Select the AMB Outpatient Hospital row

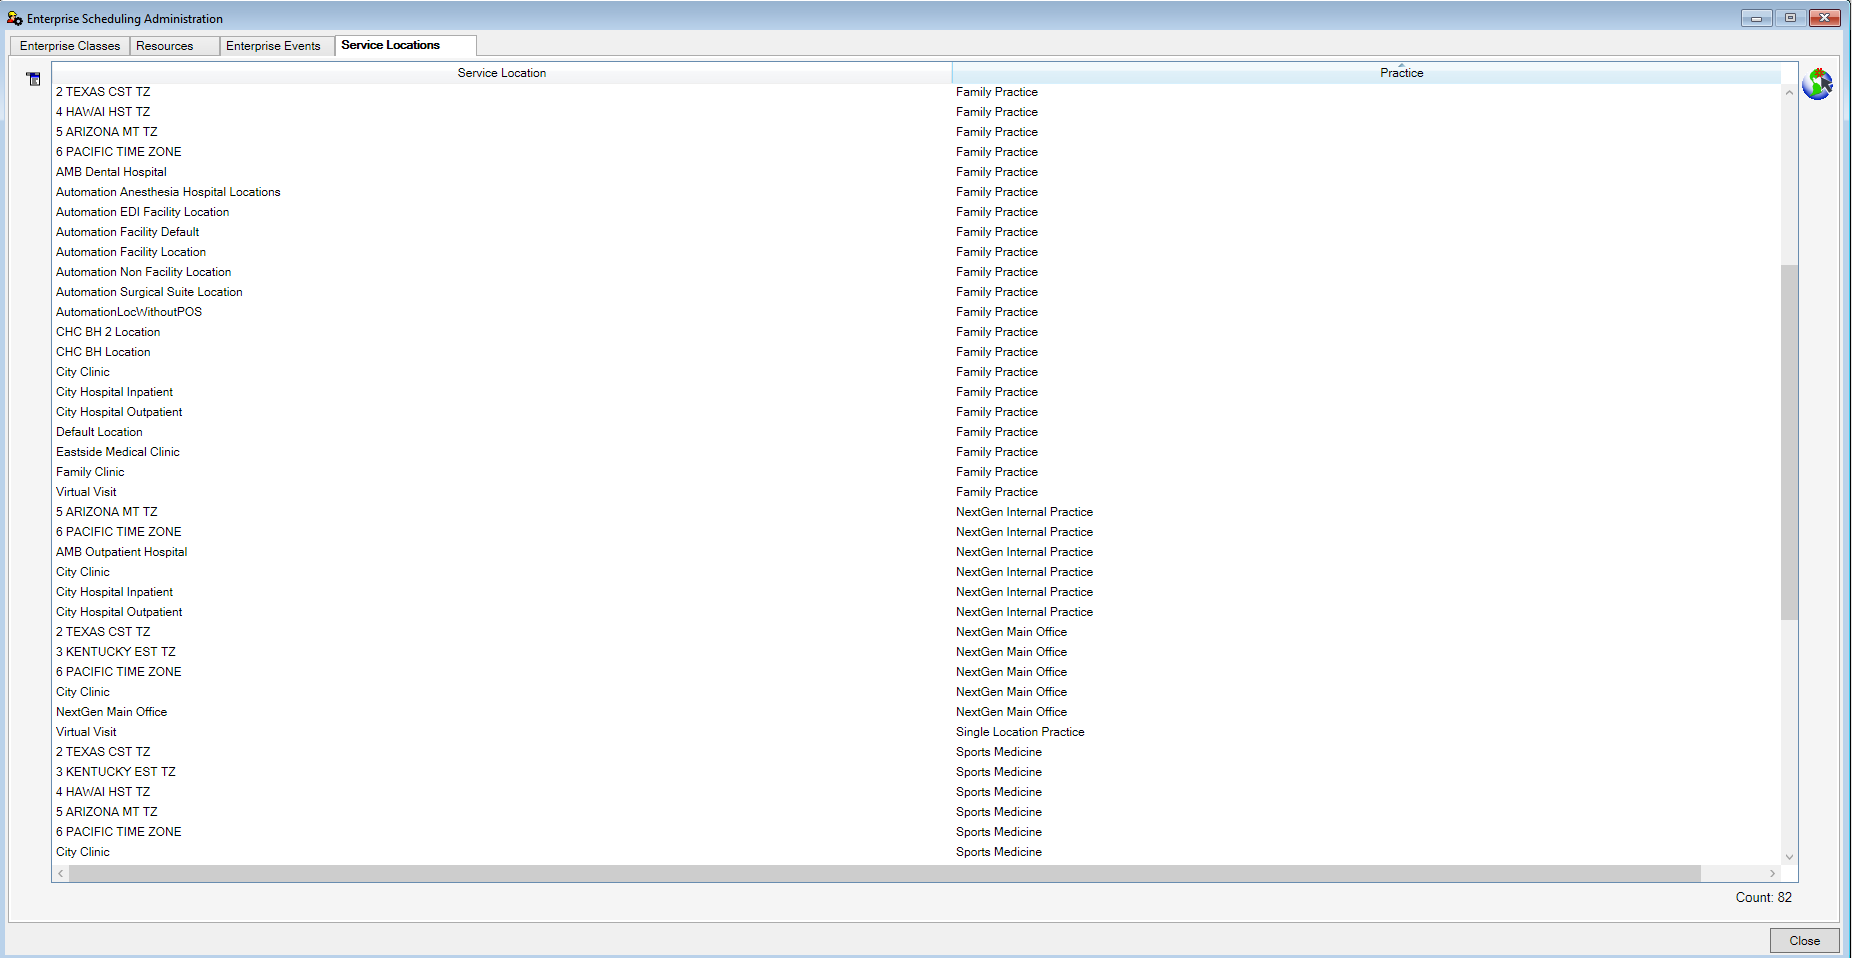pos(917,552)
